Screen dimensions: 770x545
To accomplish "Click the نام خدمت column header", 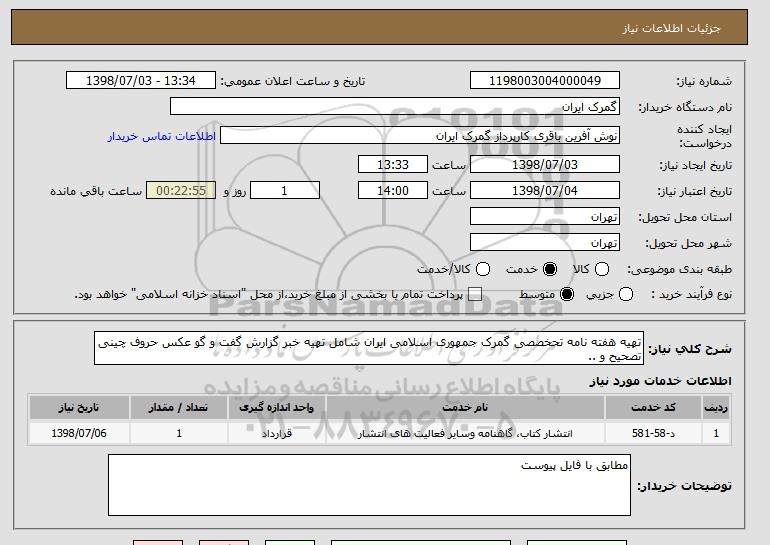I will coord(465,408).
